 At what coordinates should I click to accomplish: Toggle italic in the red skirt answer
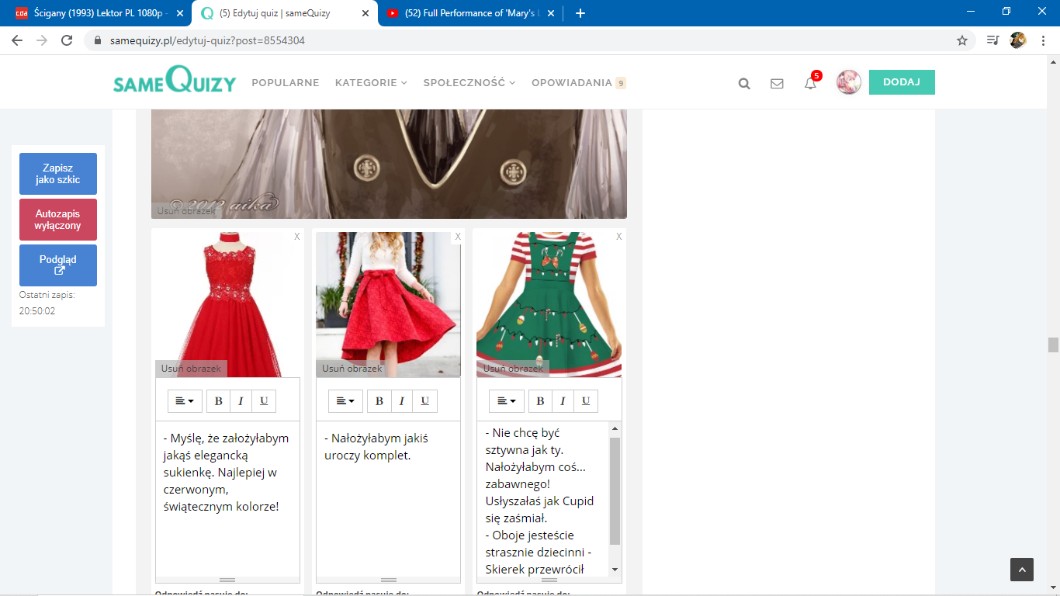click(x=402, y=401)
